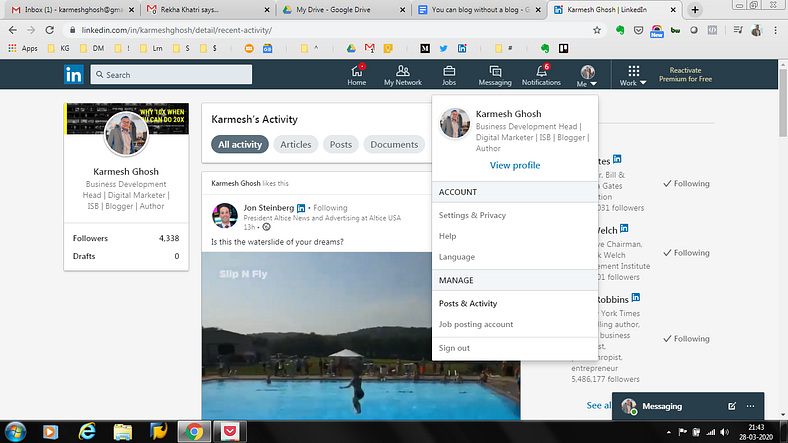Open the LinkedIn logo home link
788x443 pixels.
73,75
